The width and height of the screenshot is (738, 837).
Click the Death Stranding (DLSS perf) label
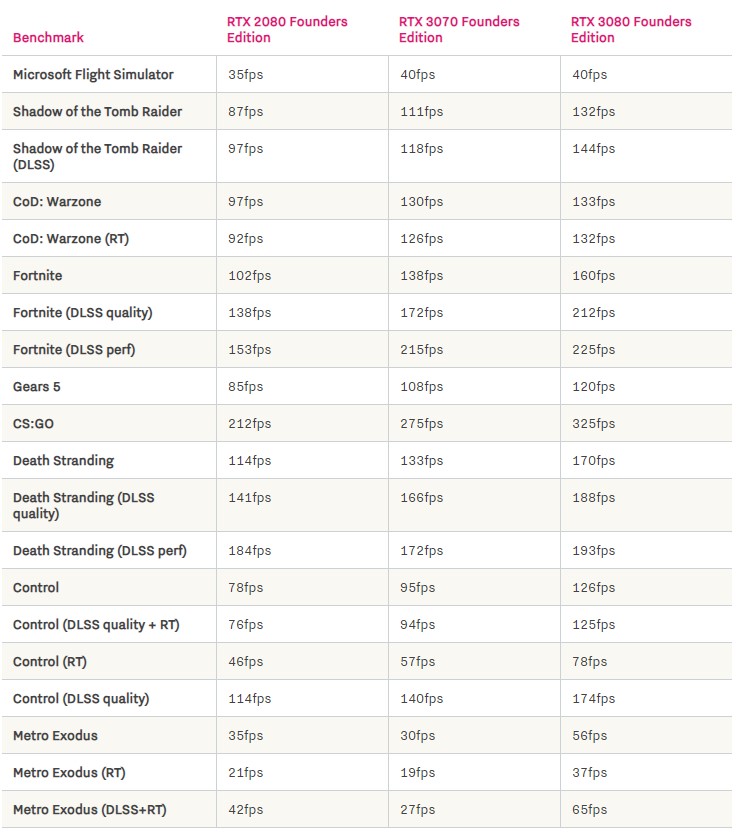(x=100, y=551)
